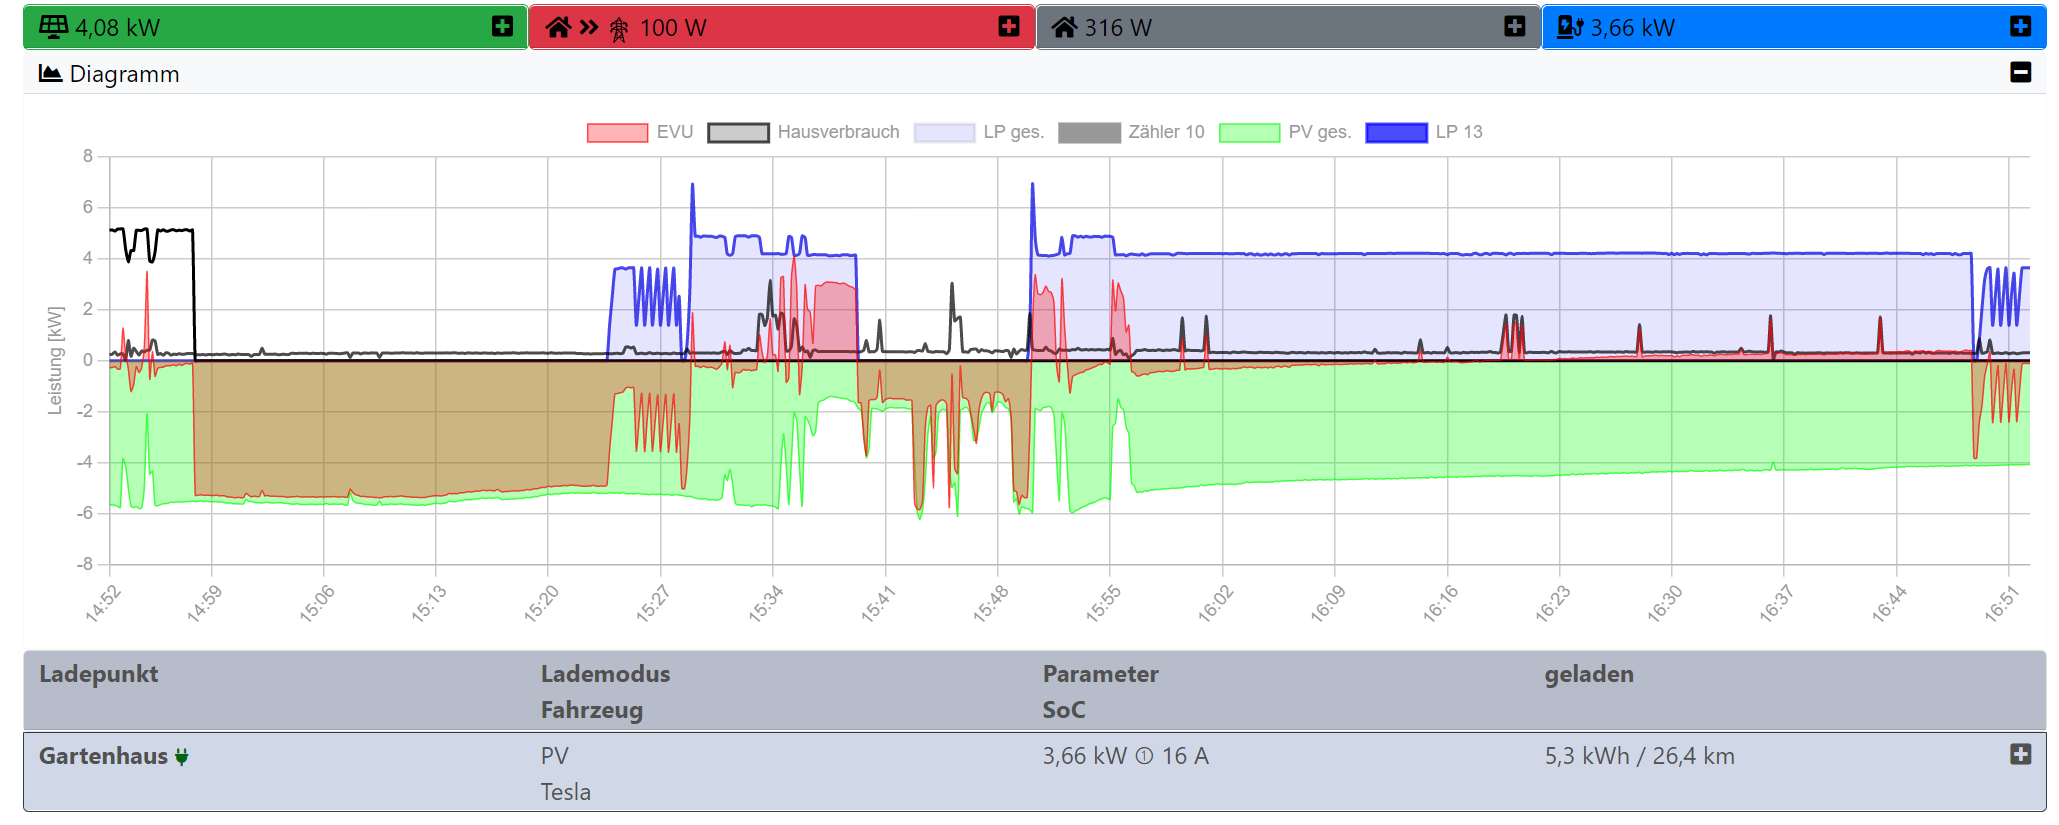Open the Gartenhaus charge point name
This screenshot has width=2059, height=825.
click(x=103, y=756)
